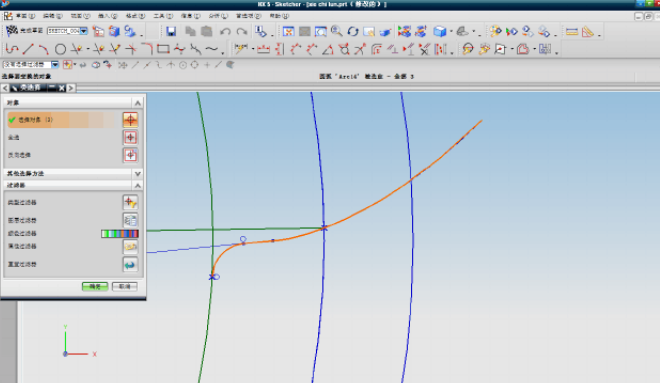The width and height of the screenshot is (660, 383).
Task: Click the Save floppy disk icon
Action: pyautogui.click(x=171, y=31)
